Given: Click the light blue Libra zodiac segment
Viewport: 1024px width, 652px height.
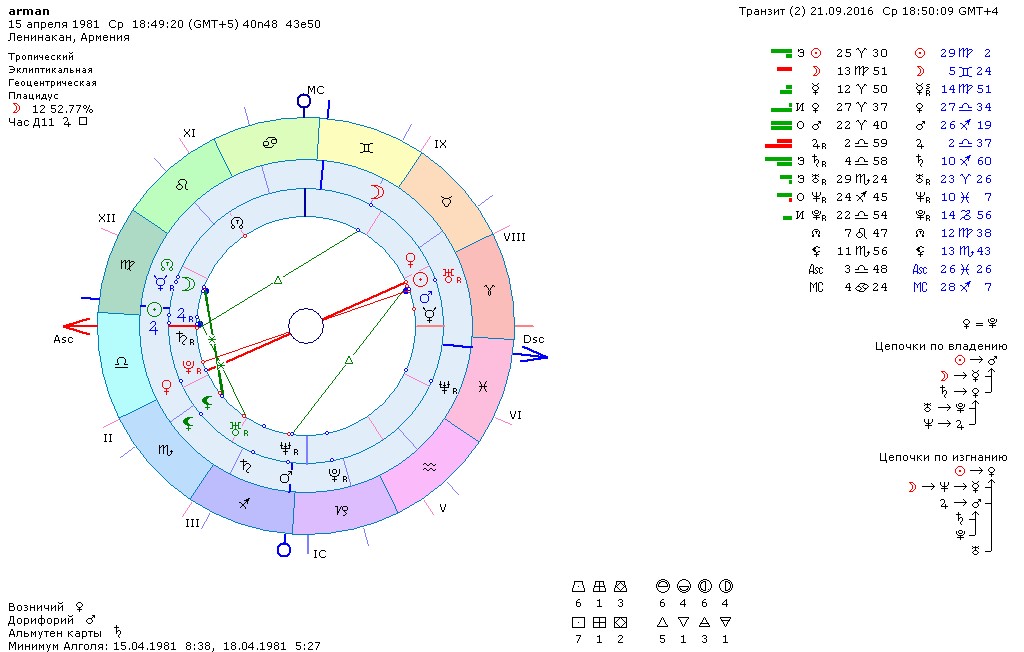Looking at the screenshot, I should pos(121,362).
